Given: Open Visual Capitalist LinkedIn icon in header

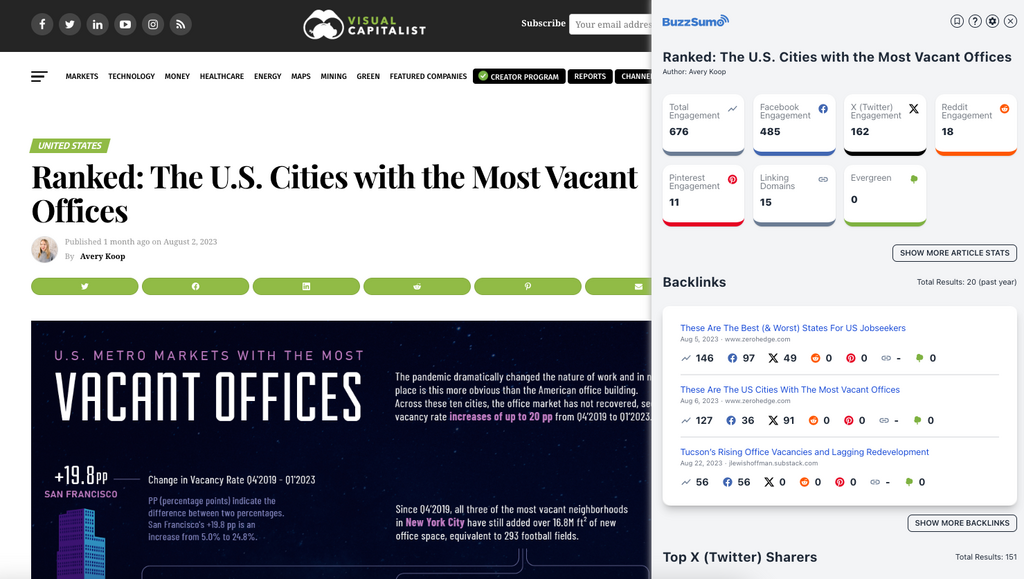Looking at the screenshot, I should tap(97, 24).
